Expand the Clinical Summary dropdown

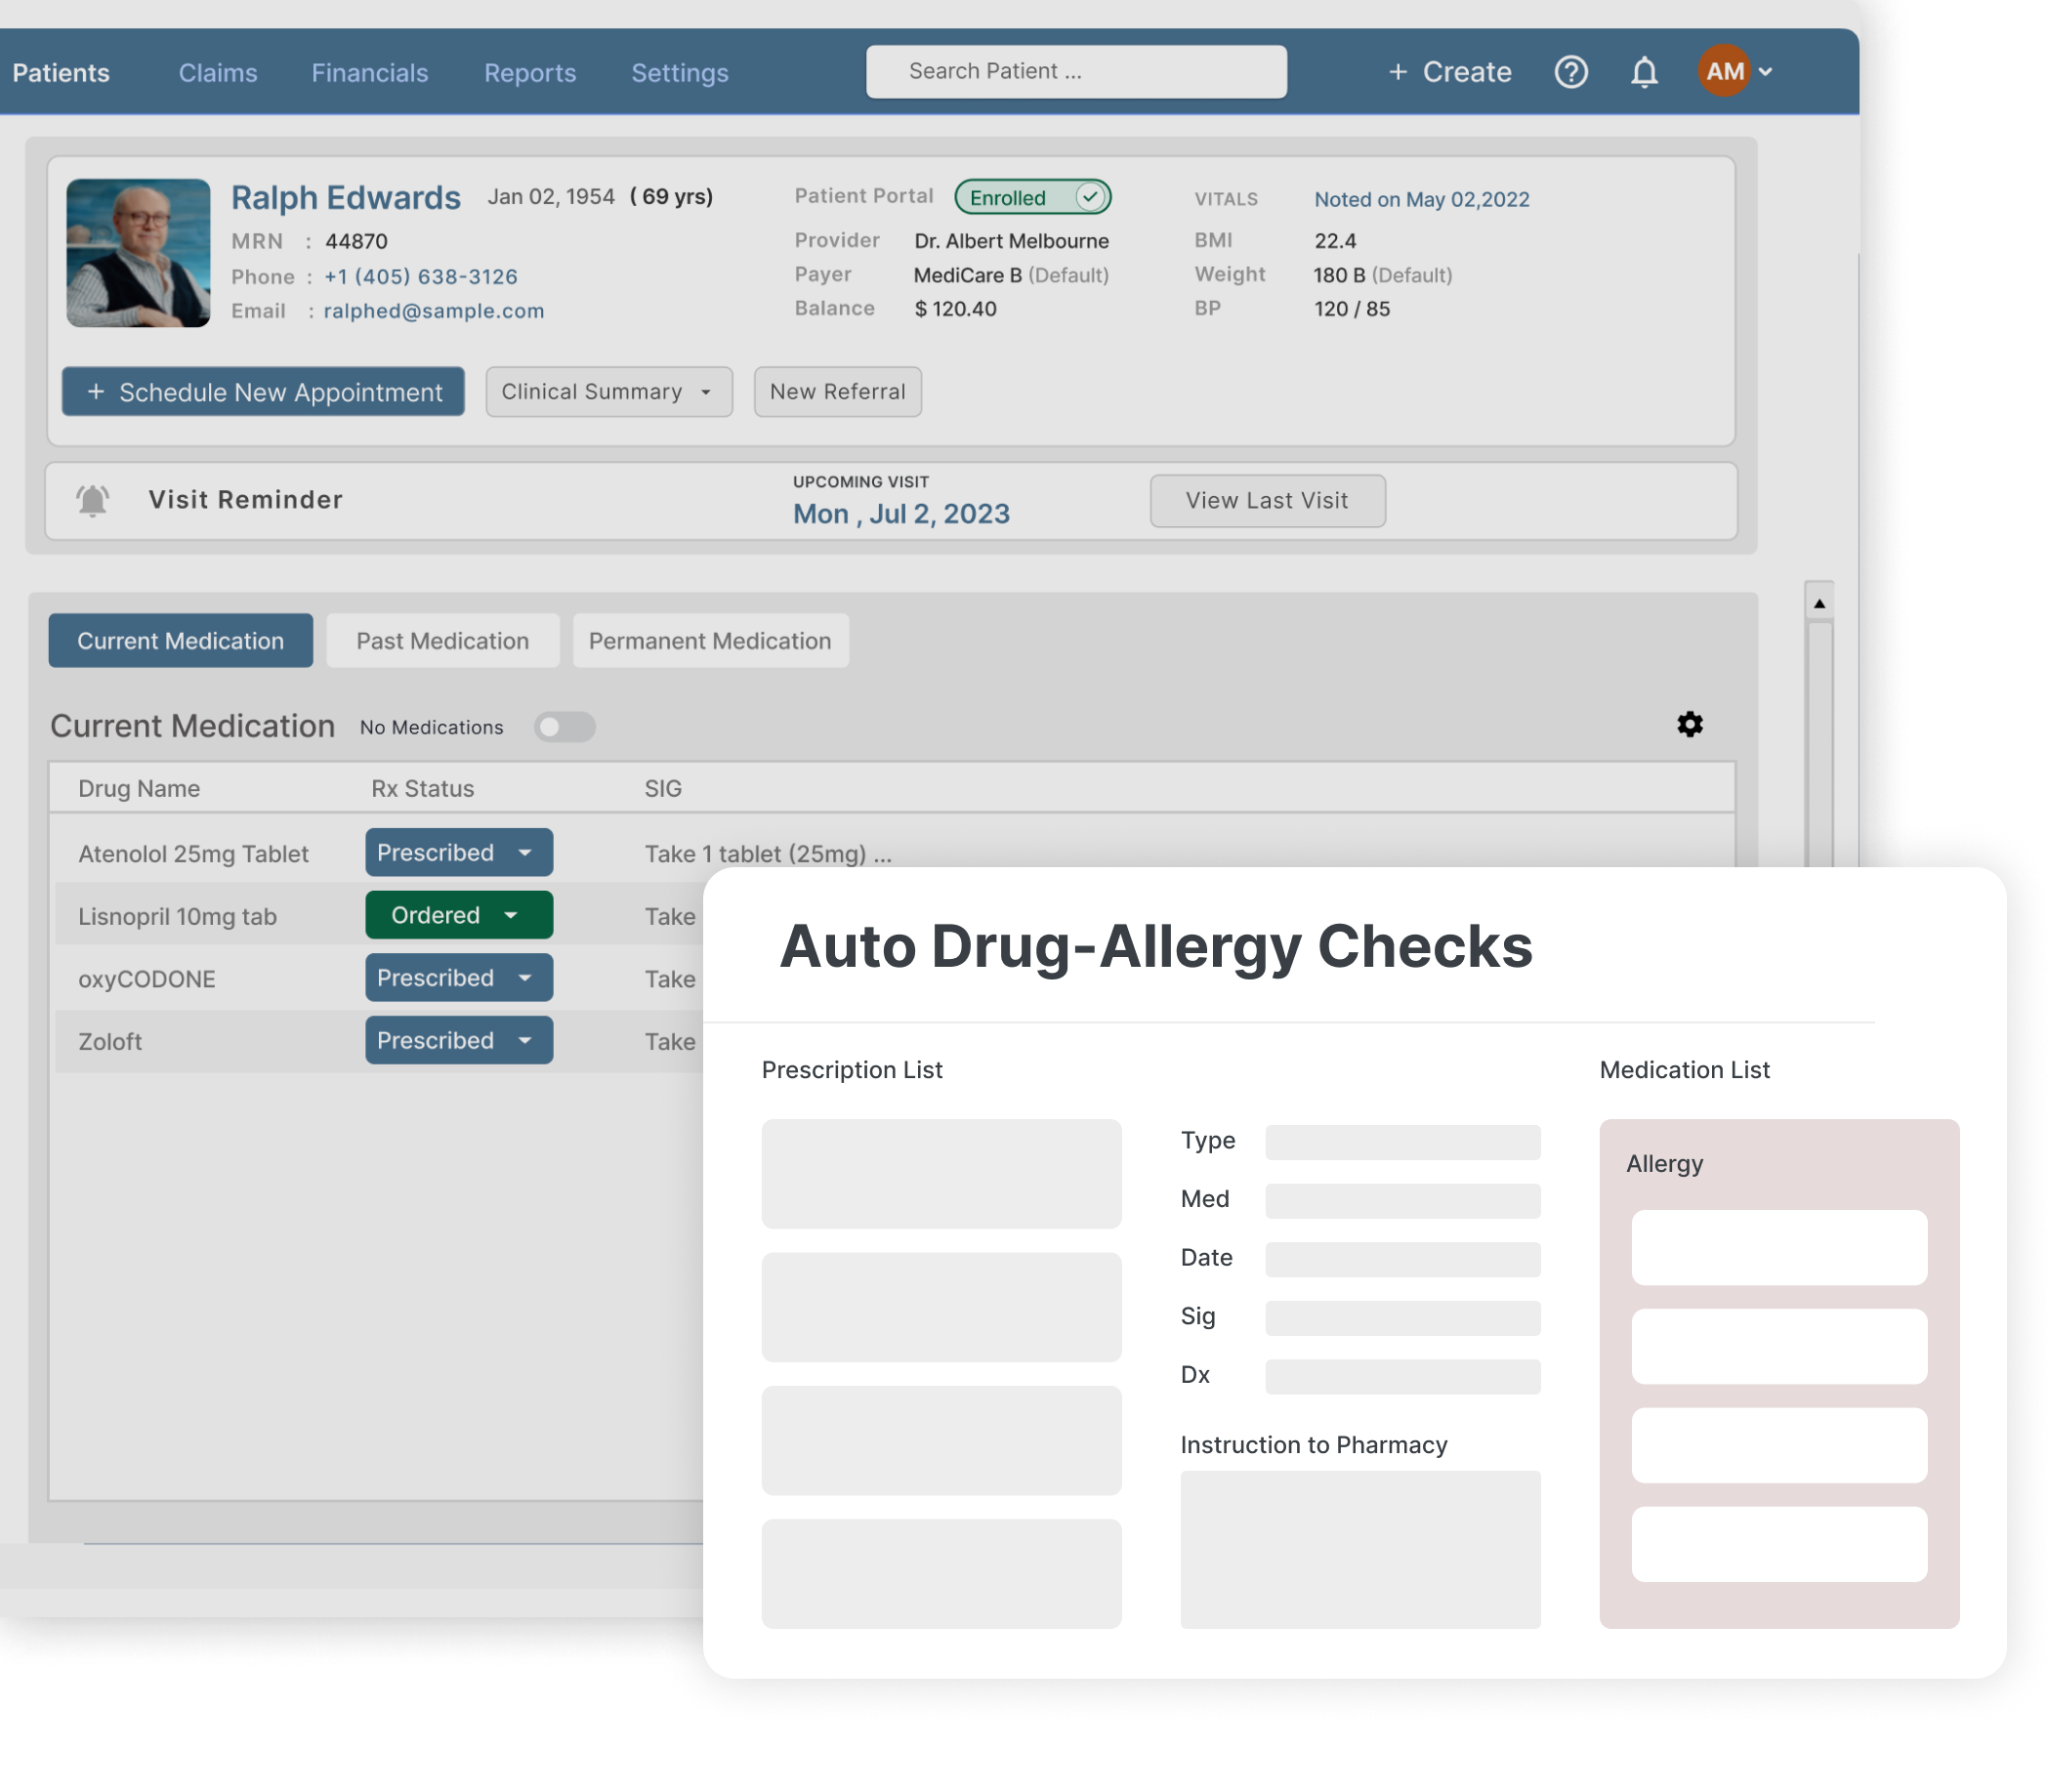pos(608,392)
